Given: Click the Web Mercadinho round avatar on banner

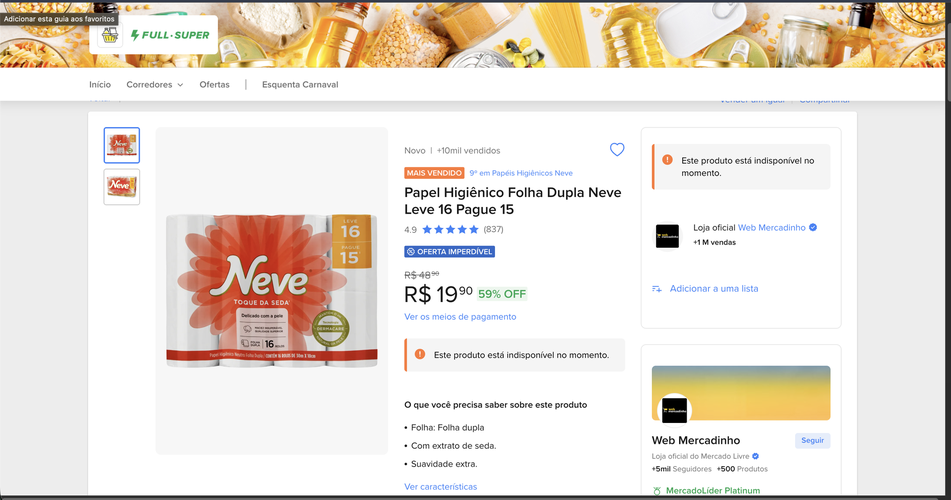Looking at the screenshot, I should tap(674, 410).
